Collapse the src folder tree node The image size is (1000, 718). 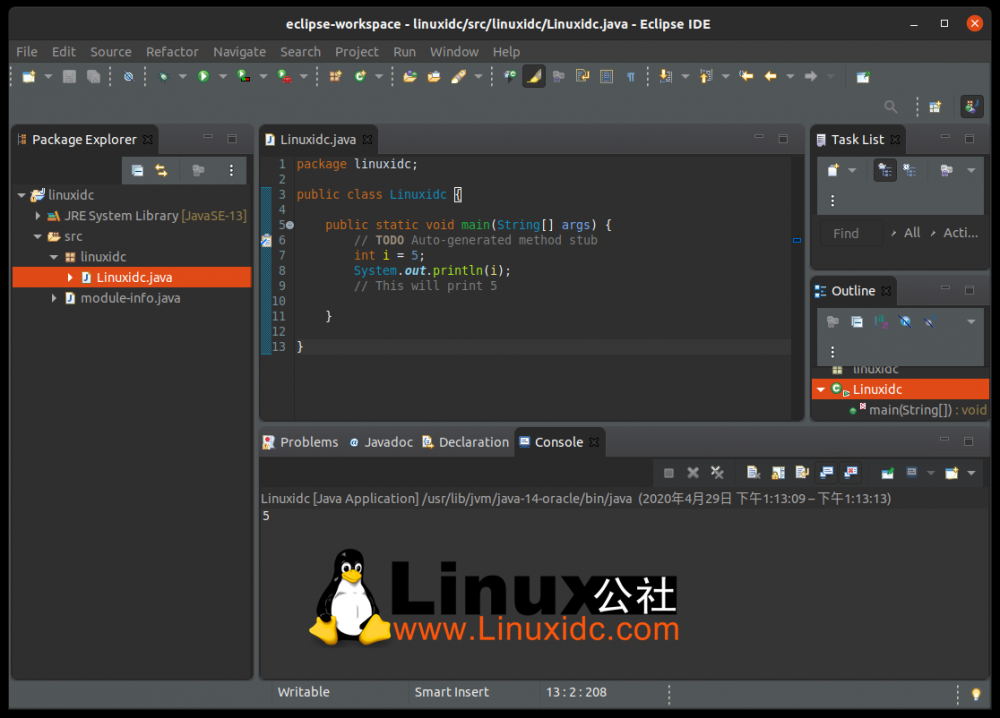pyautogui.click(x=38, y=237)
